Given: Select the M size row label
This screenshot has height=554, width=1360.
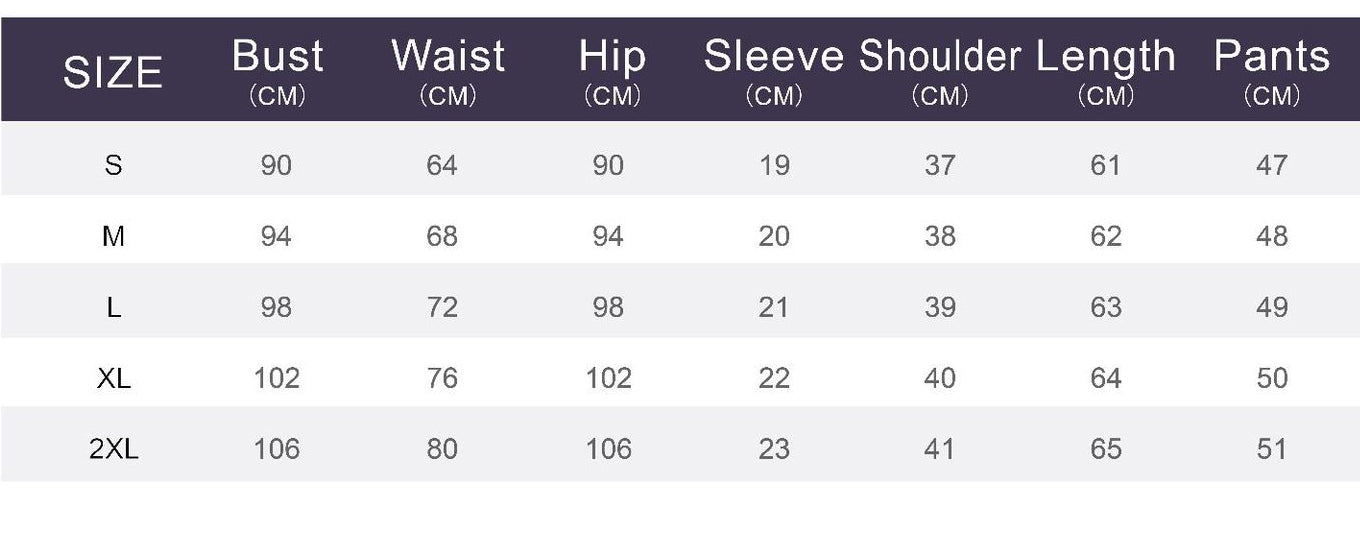Looking at the screenshot, I should click(x=113, y=236).
